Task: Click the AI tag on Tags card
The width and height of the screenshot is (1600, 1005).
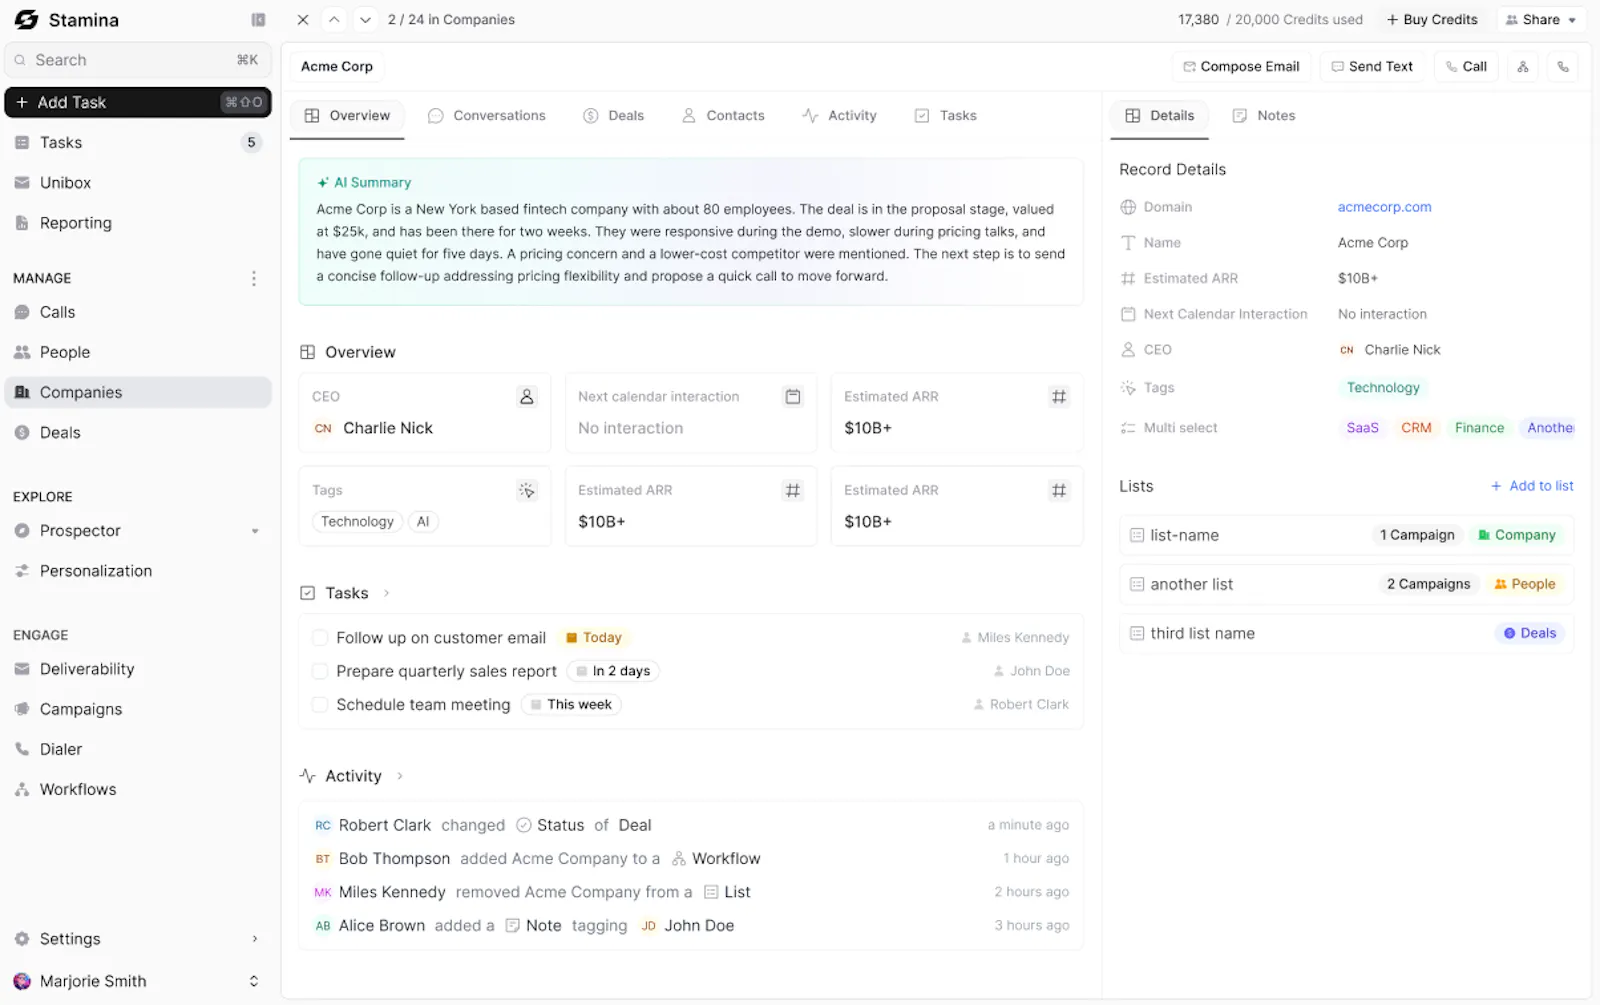Action: (423, 522)
